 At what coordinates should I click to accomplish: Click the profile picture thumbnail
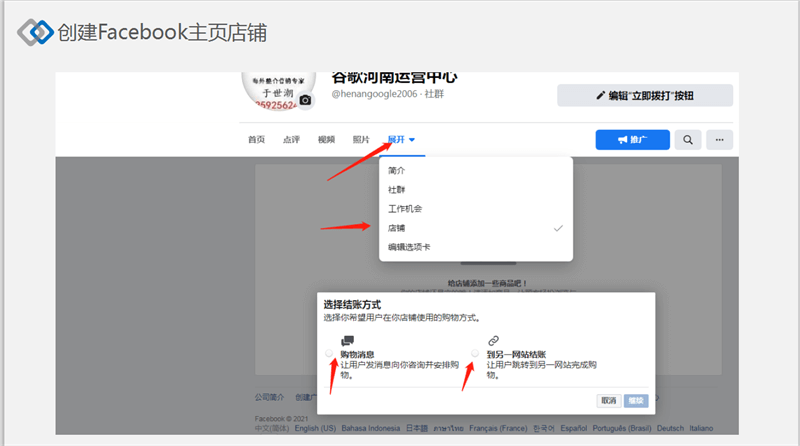(x=279, y=91)
